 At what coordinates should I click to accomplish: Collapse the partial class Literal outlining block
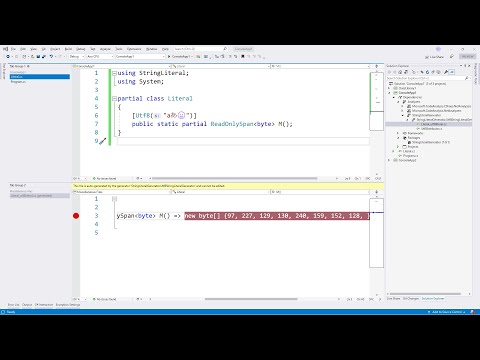(114, 98)
